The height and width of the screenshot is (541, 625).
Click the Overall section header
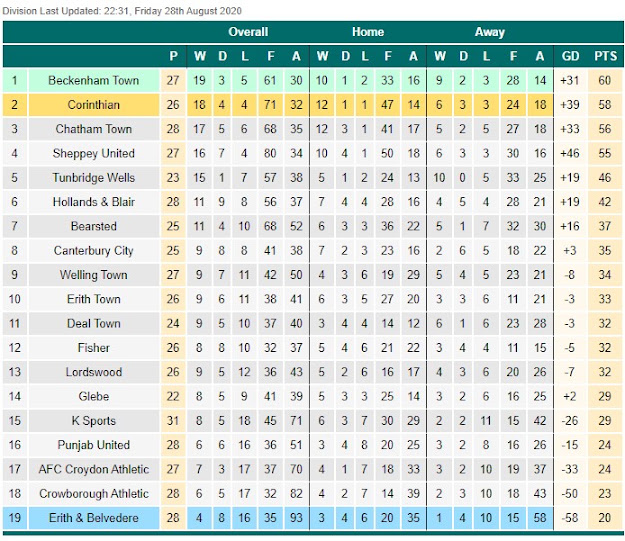pos(248,32)
